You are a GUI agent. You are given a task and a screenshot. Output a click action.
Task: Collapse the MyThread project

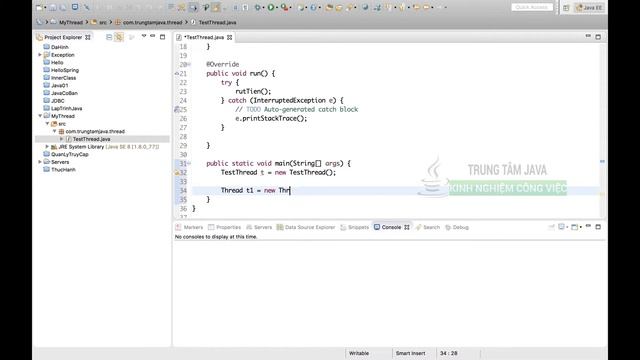tap(40, 116)
